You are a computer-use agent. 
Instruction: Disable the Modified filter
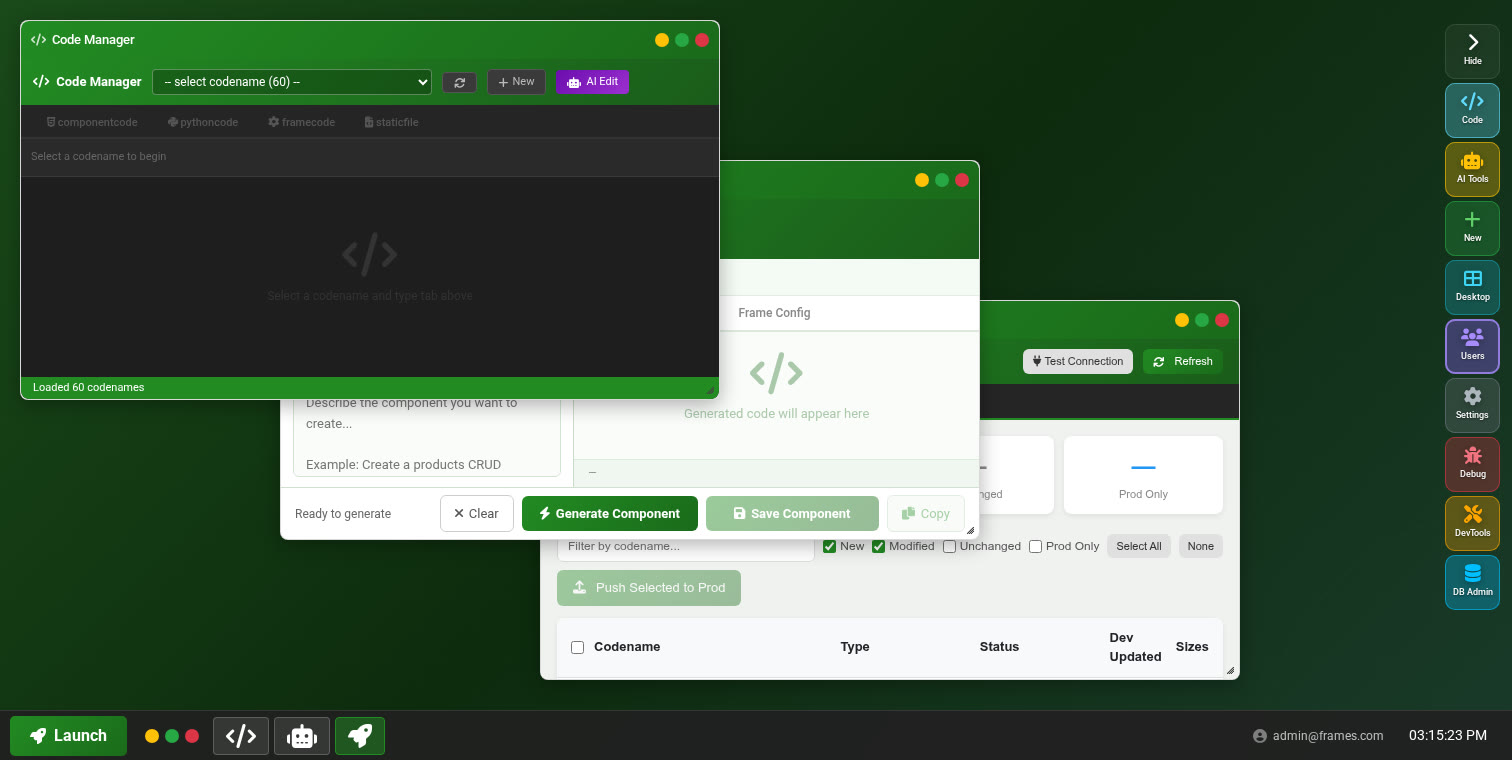[x=878, y=546]
